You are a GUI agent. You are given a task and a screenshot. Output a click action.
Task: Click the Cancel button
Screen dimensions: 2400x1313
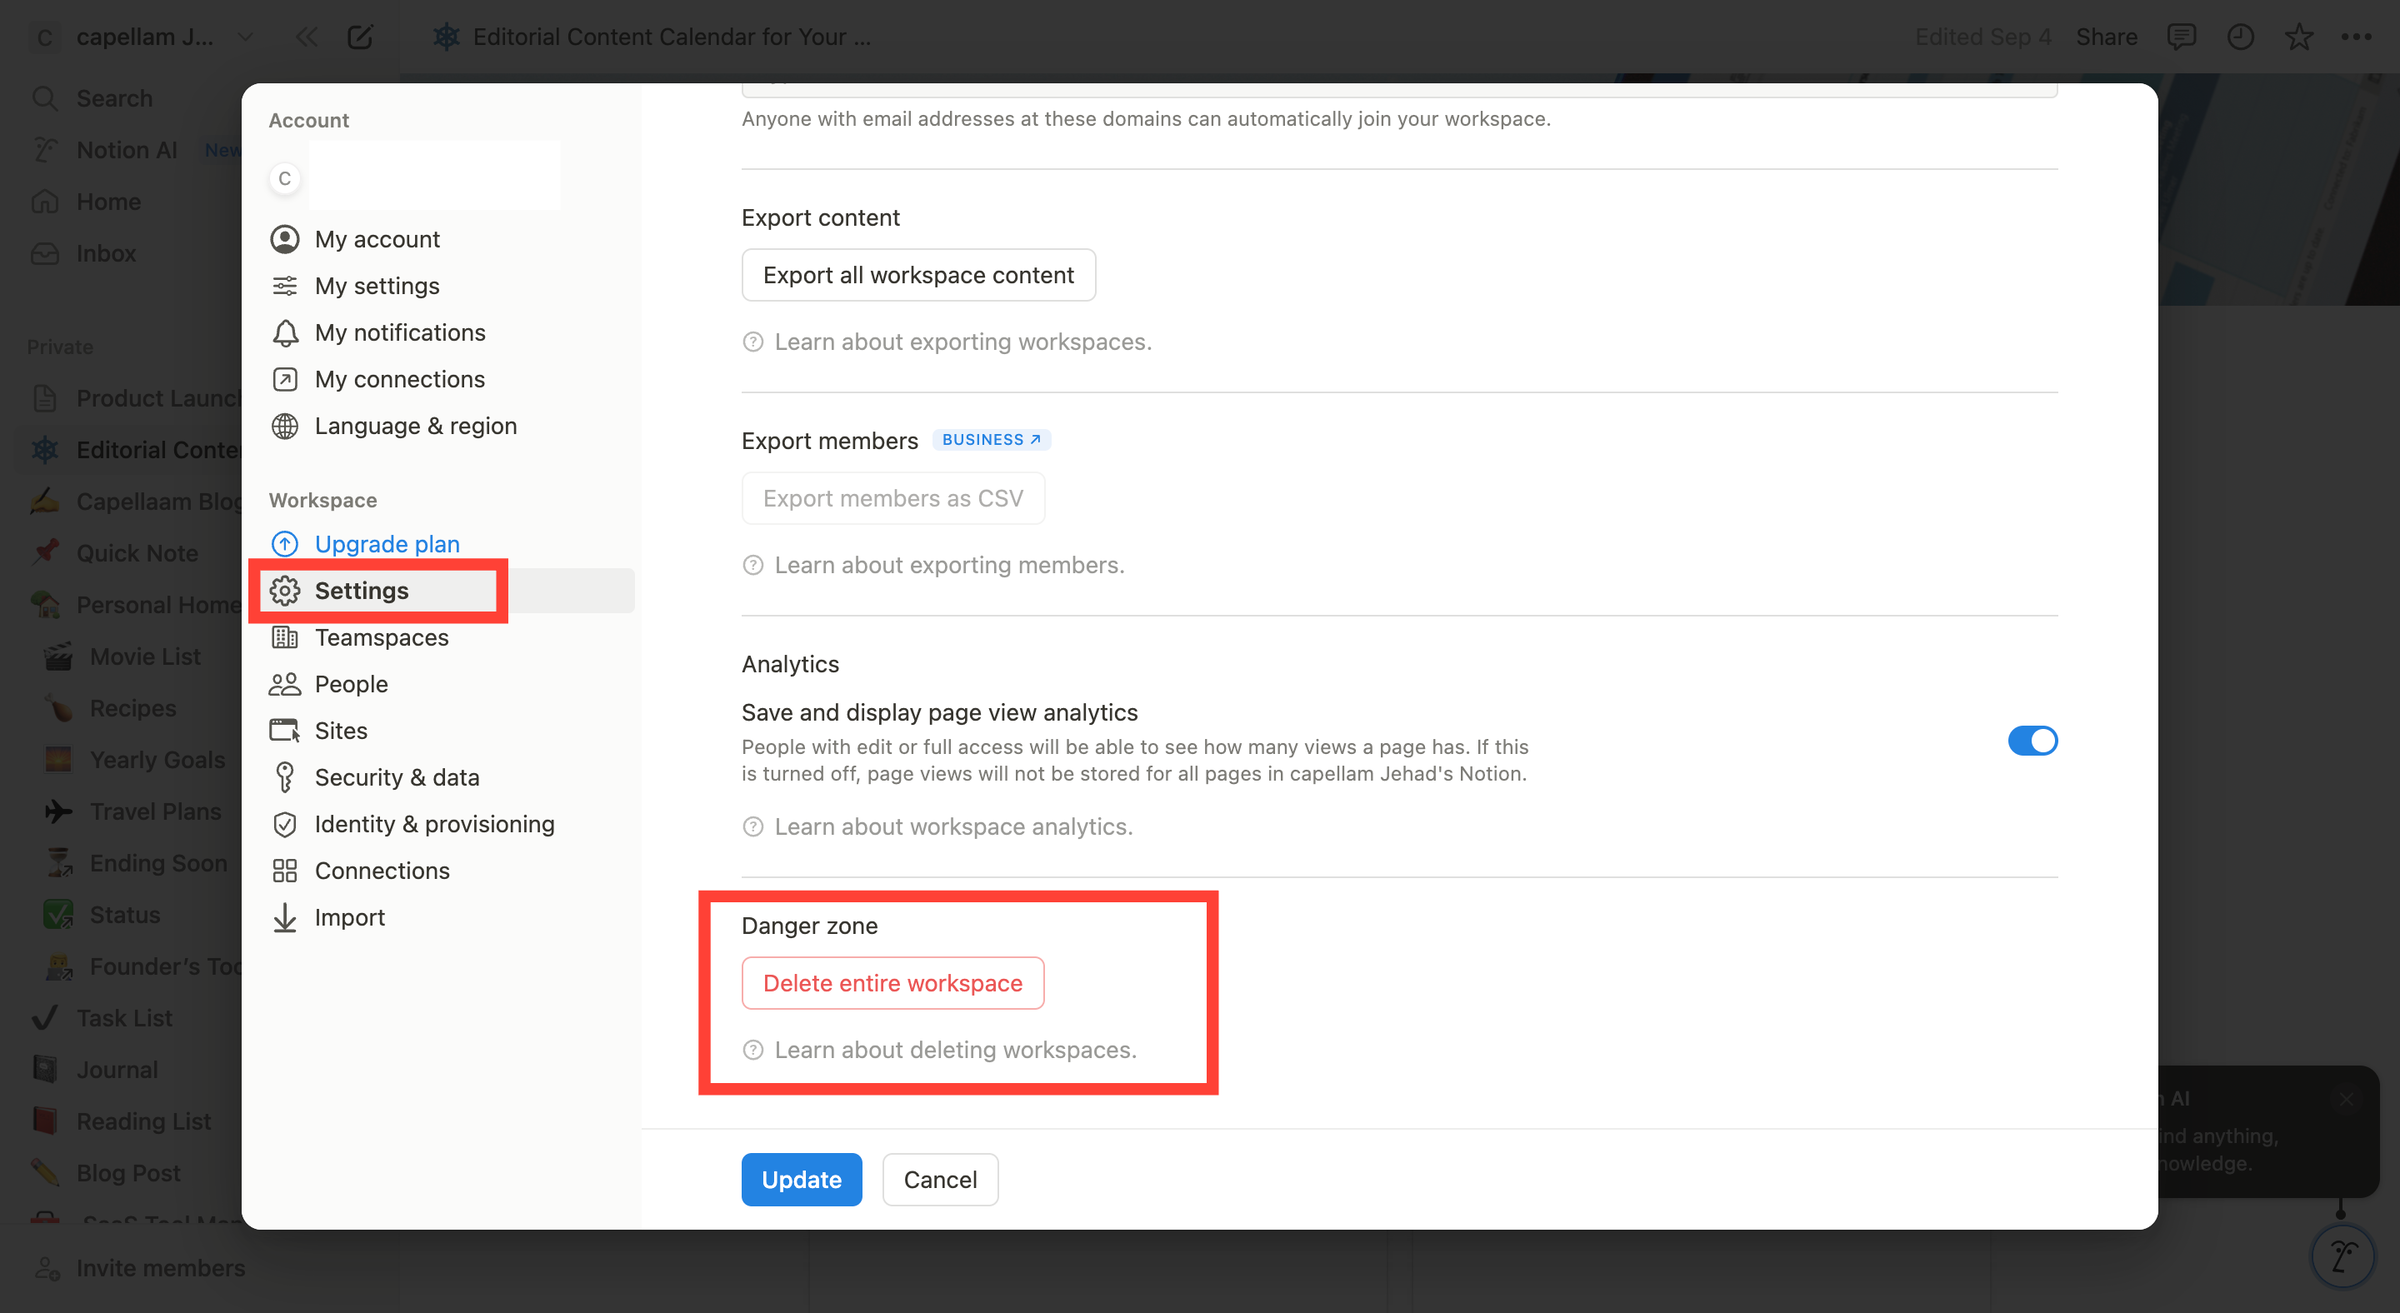point(940,1180)
